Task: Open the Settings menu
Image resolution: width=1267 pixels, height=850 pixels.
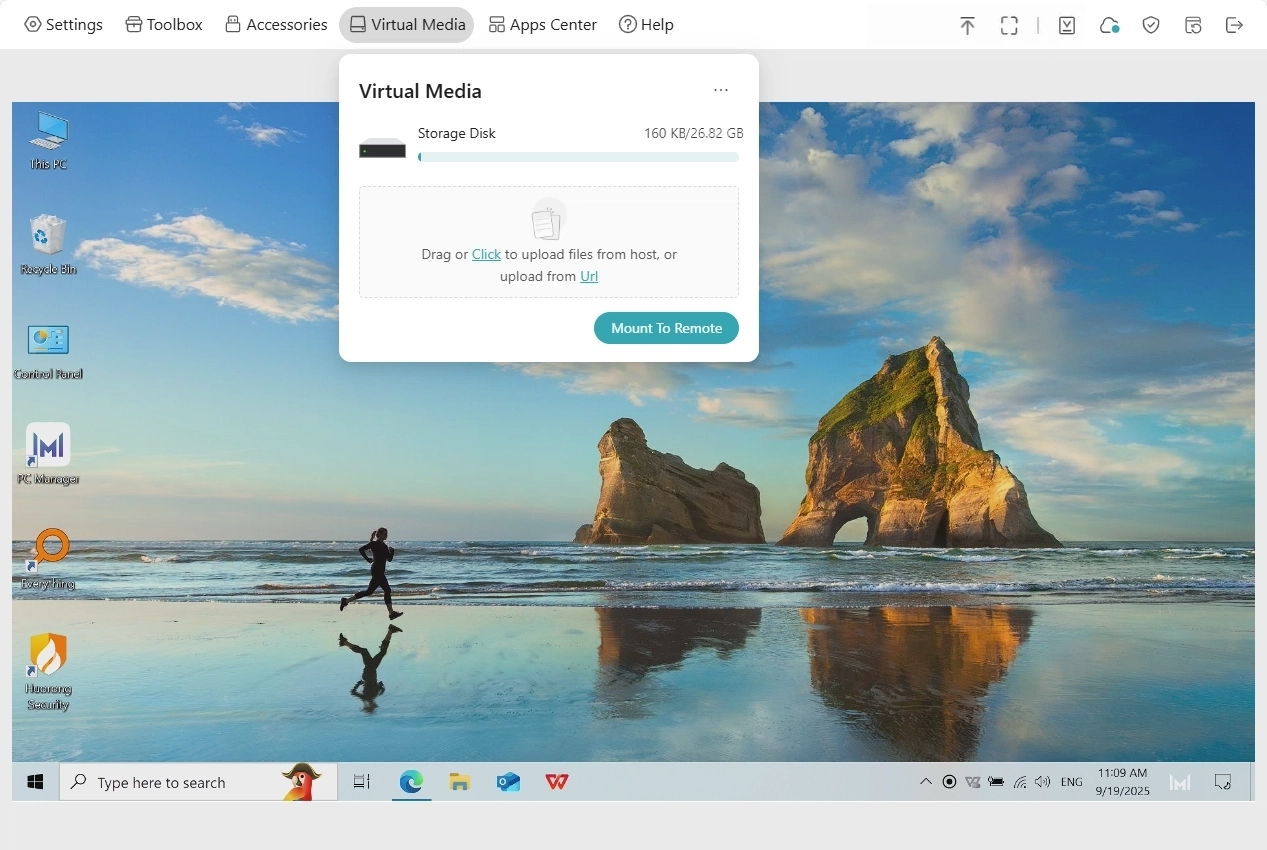Action: (64, 25)
